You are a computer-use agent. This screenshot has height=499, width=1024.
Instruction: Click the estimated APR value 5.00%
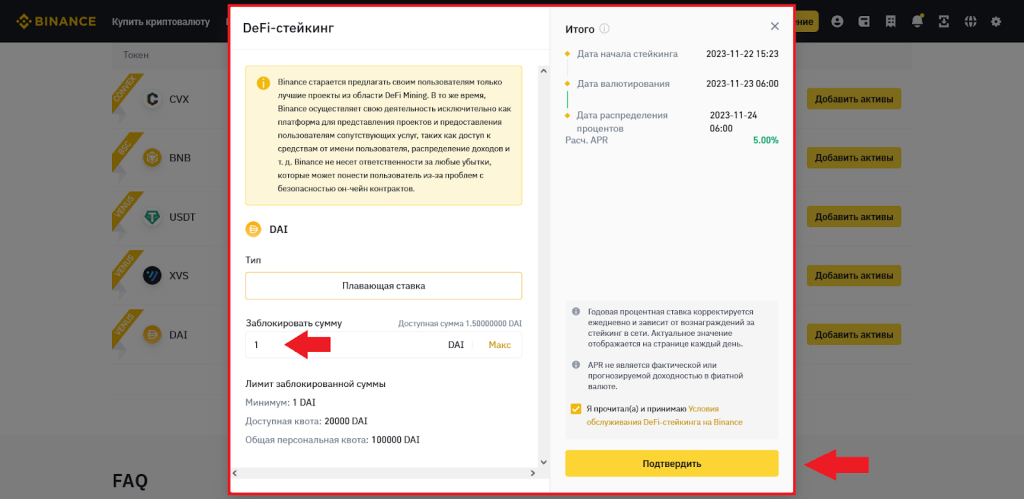[765, 140]
